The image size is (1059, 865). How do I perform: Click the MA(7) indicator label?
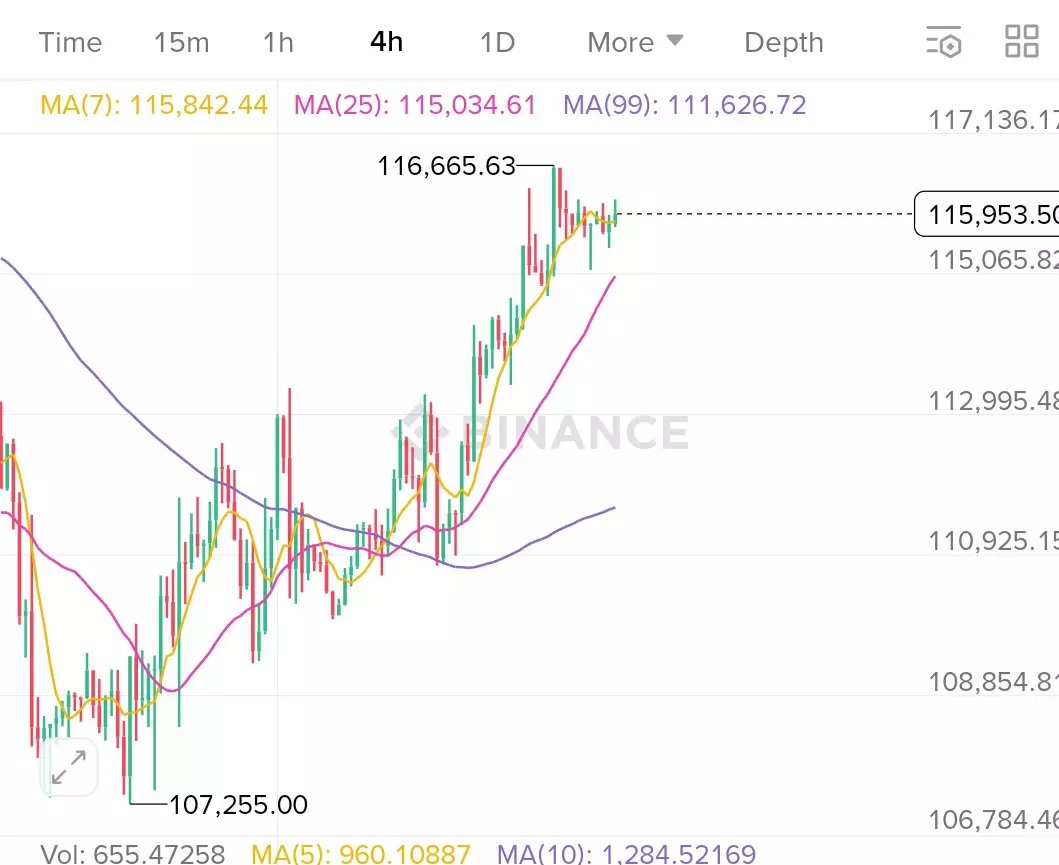[x=154, y=105]
